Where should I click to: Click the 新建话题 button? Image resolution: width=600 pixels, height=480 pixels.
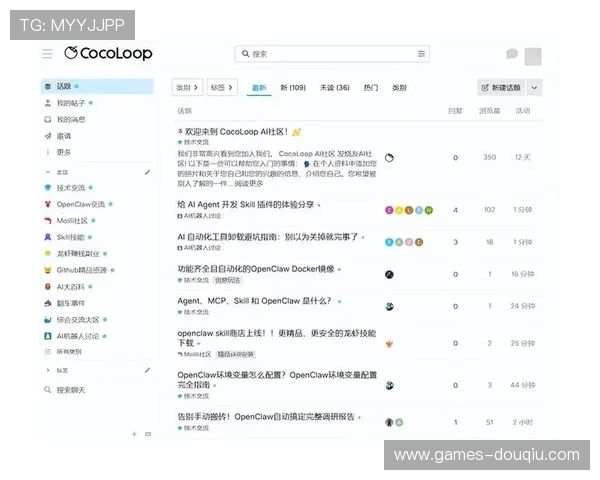[x=501, y=88]
